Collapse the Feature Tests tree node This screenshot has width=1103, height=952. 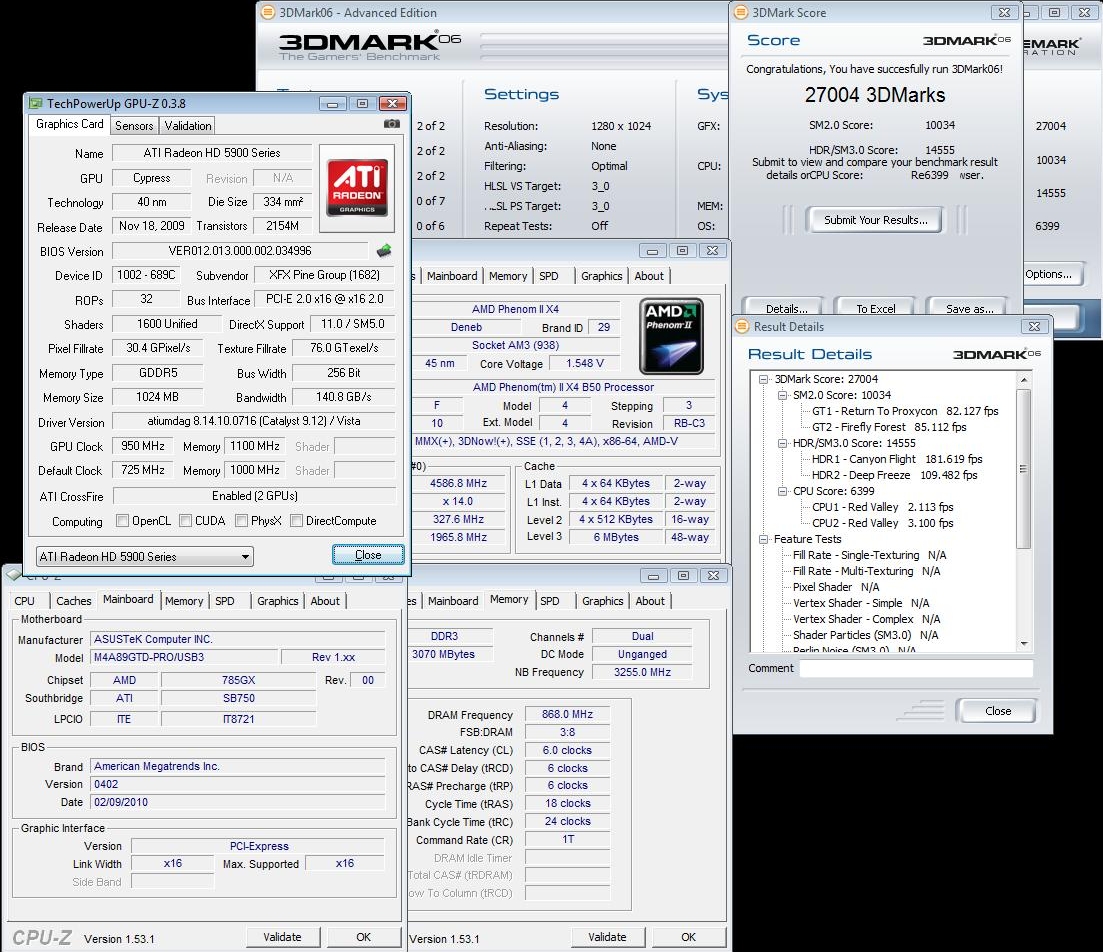coord(765,539)
